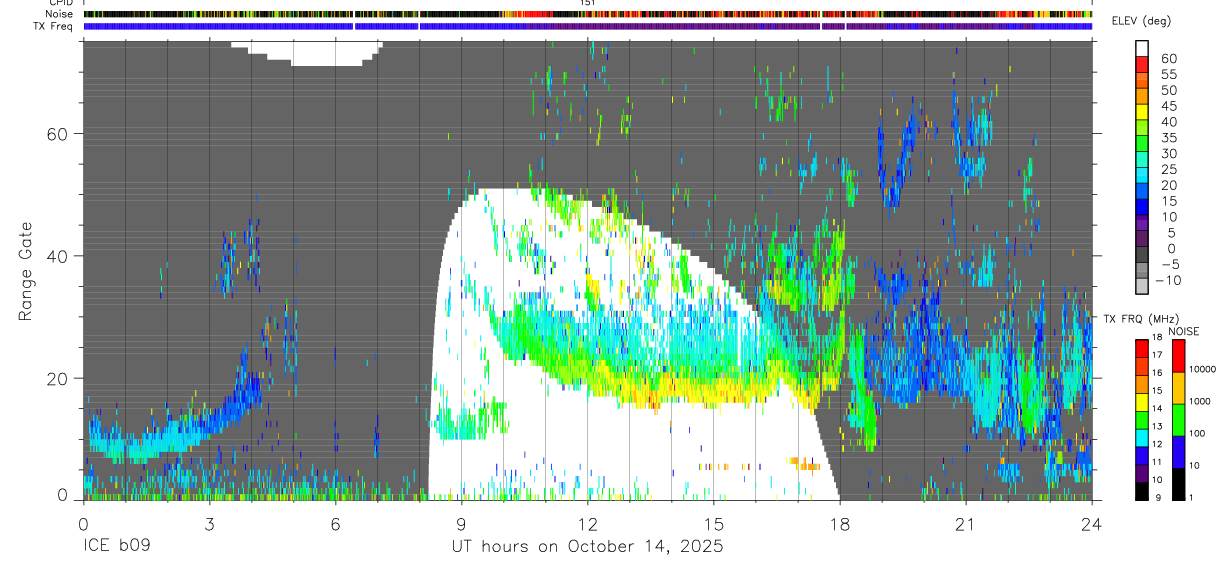
Task: Click the '25' tick on ELEV colorbar
Action: pos(1168,170)
